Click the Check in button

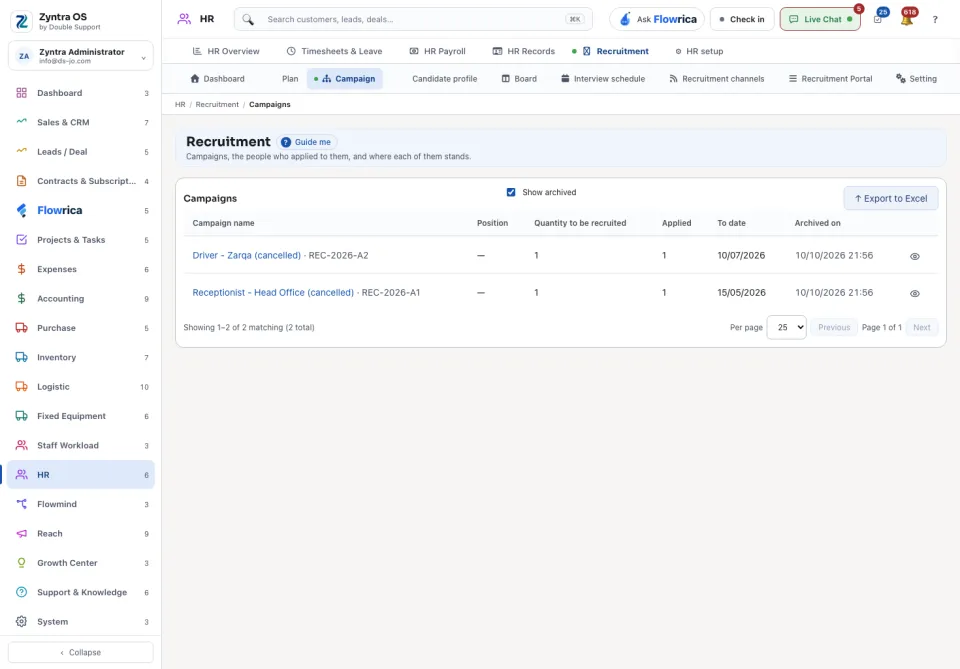pos(742,19)
